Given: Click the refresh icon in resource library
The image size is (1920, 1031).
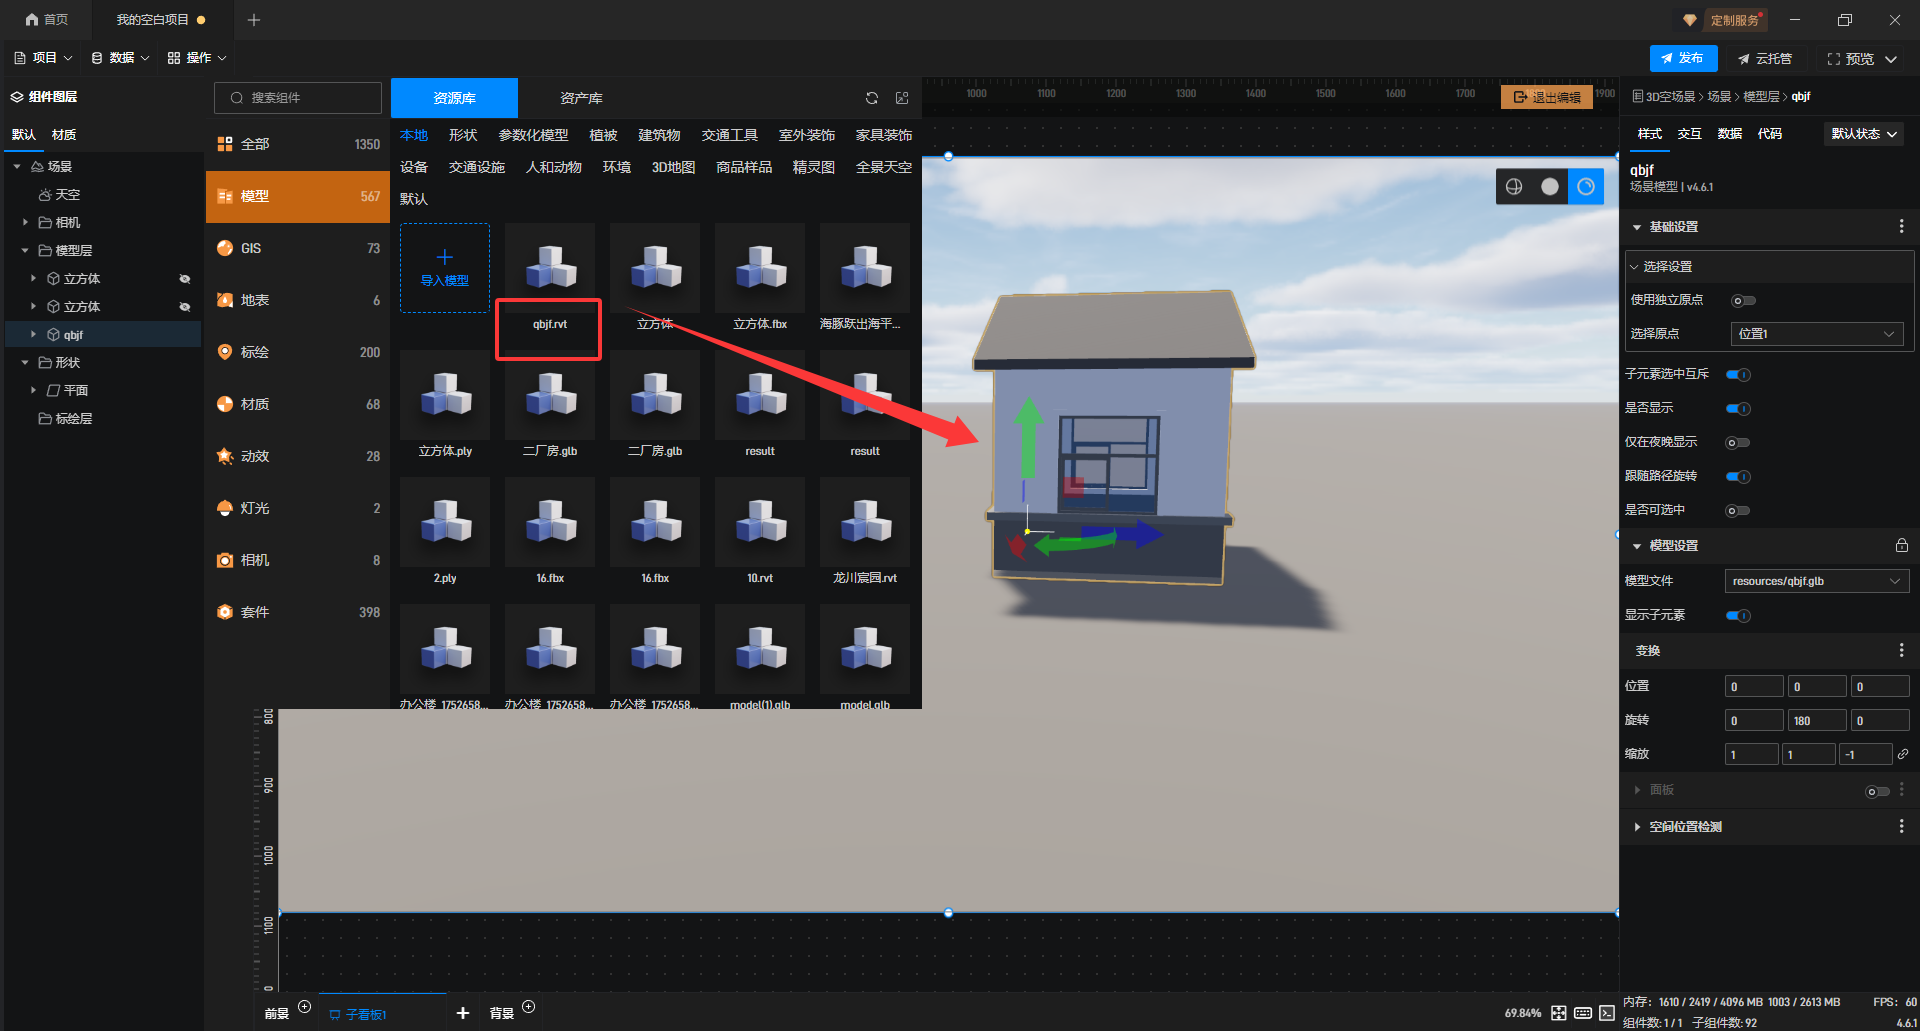Looking at the screenshot, I should pos(871,98).
